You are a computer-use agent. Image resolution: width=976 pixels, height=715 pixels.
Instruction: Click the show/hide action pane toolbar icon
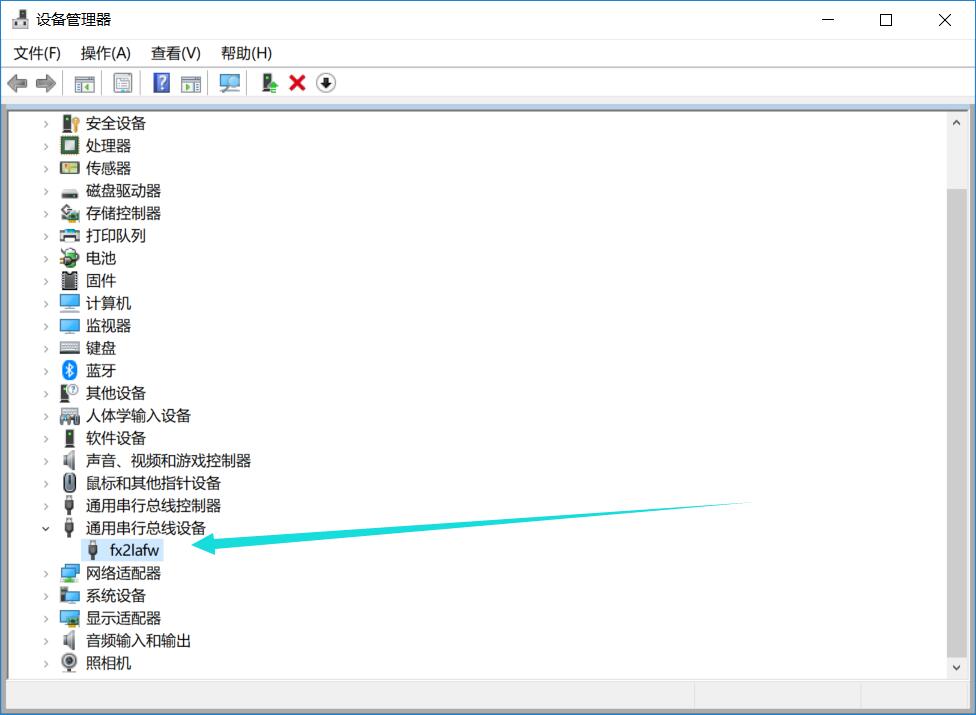tap(191, 83)
